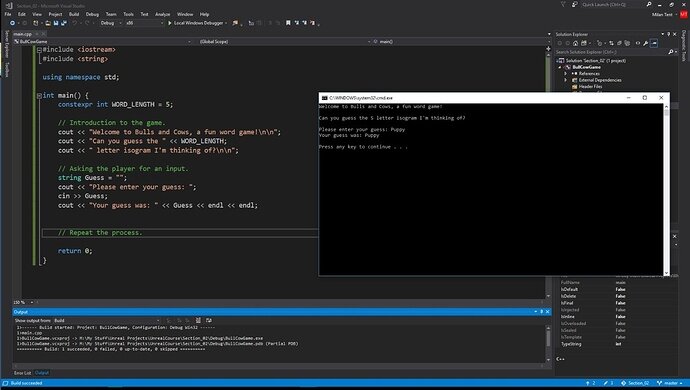
Task: Collapse the BullCowGame project node
Action: 560,67
